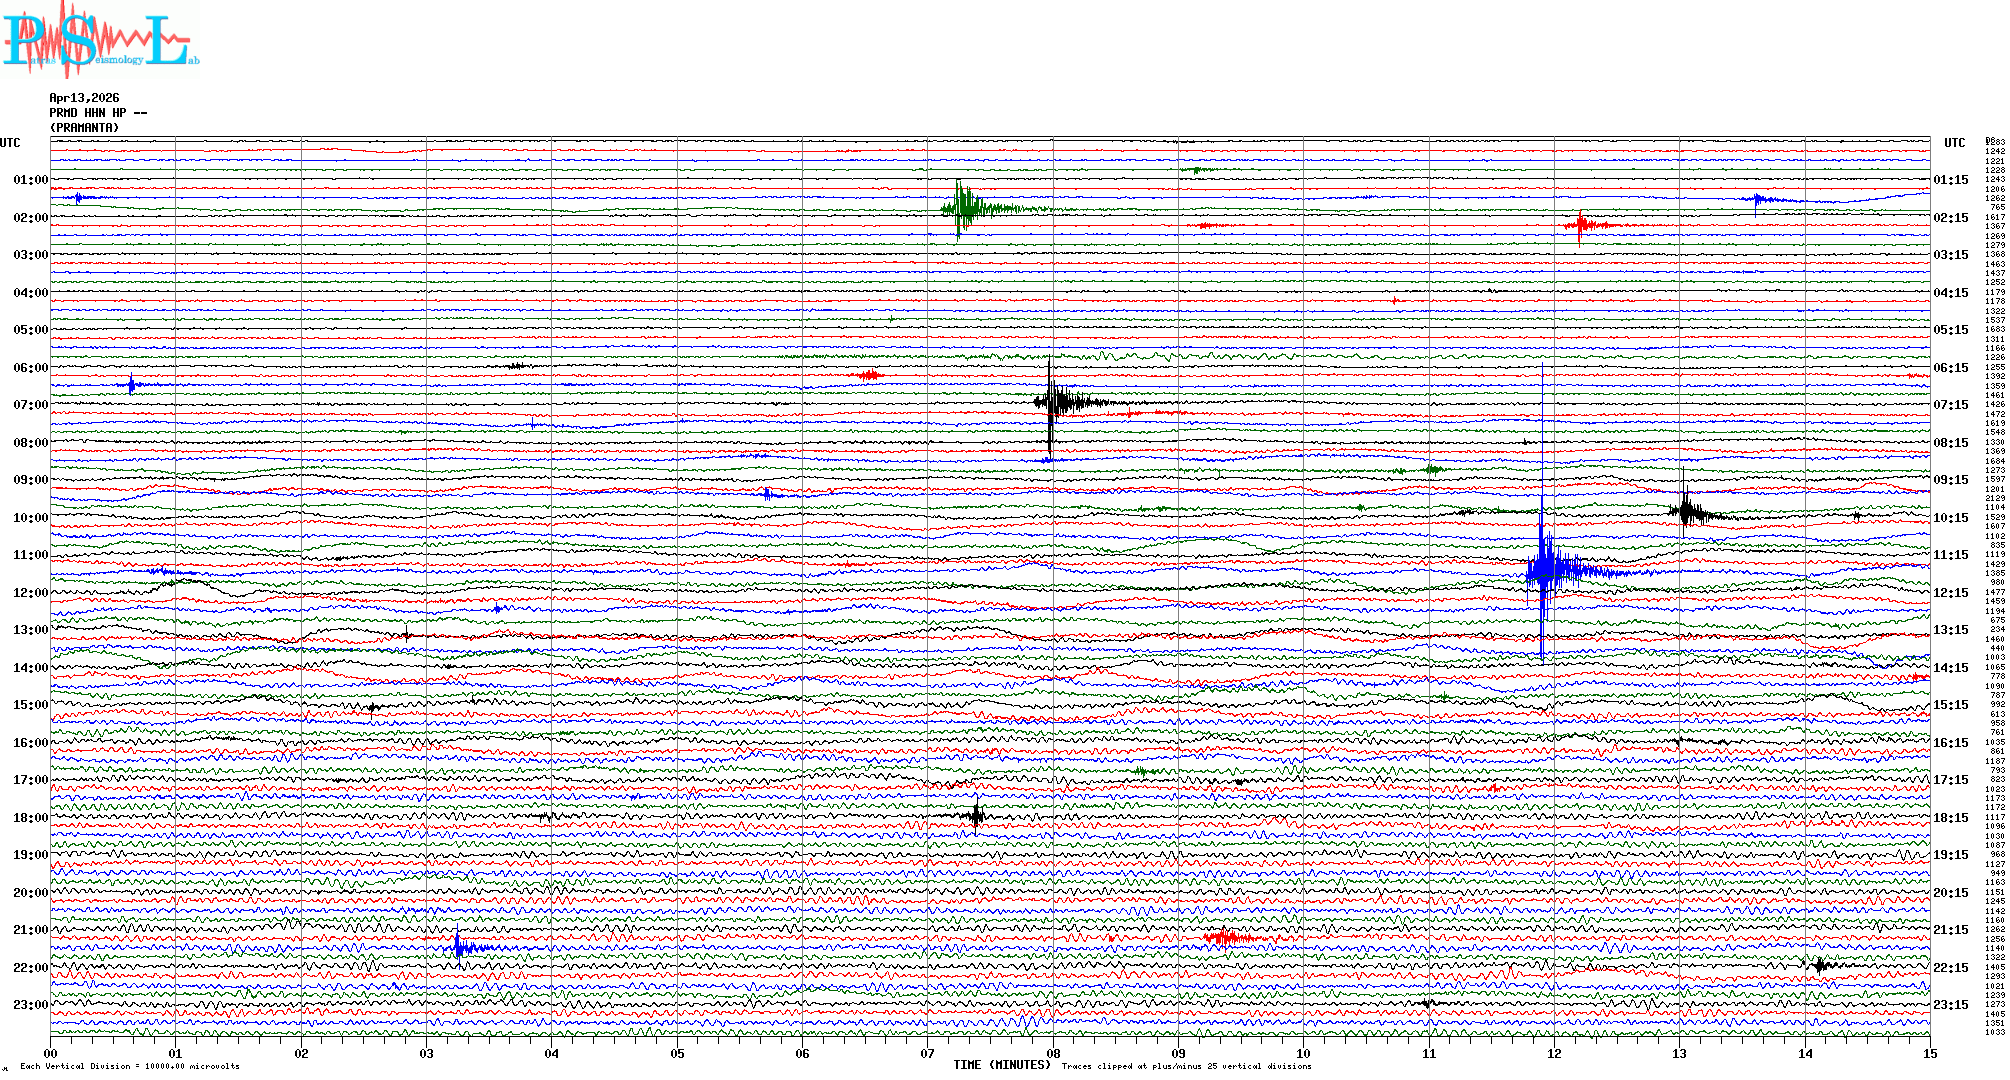Click the PSL seismology lab logo
This screenshot has height=1080, width=2010.
[100, 40]
